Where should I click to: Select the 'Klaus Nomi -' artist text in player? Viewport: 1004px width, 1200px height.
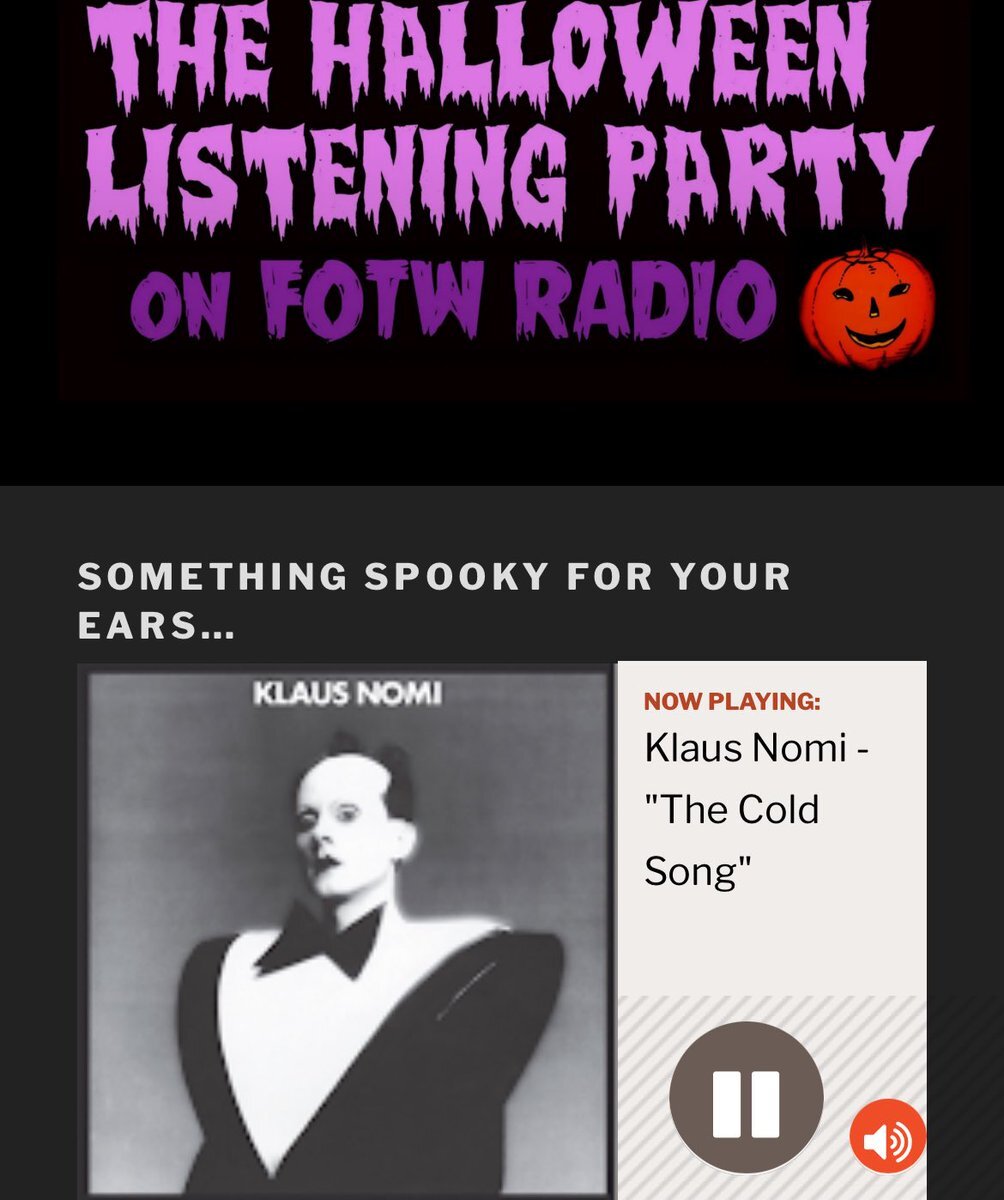[757, 748]
